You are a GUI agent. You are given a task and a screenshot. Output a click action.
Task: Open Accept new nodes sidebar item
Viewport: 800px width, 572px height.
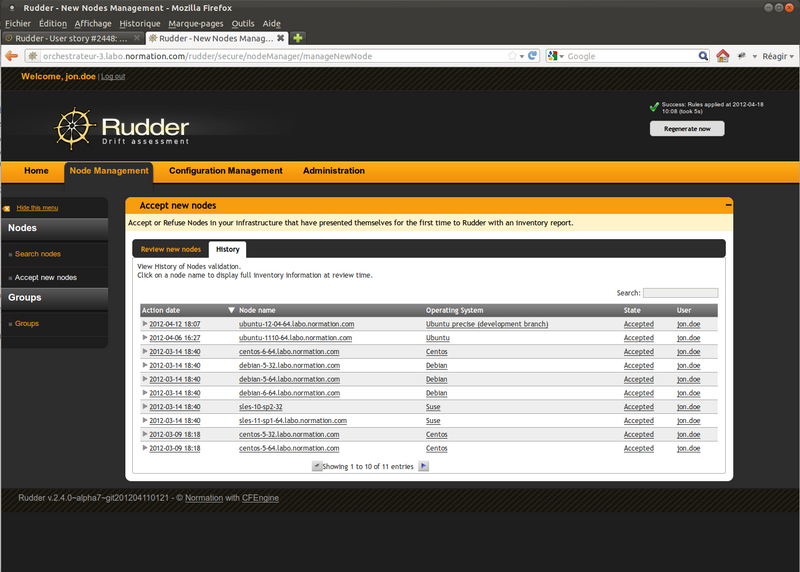coord(46,277)
